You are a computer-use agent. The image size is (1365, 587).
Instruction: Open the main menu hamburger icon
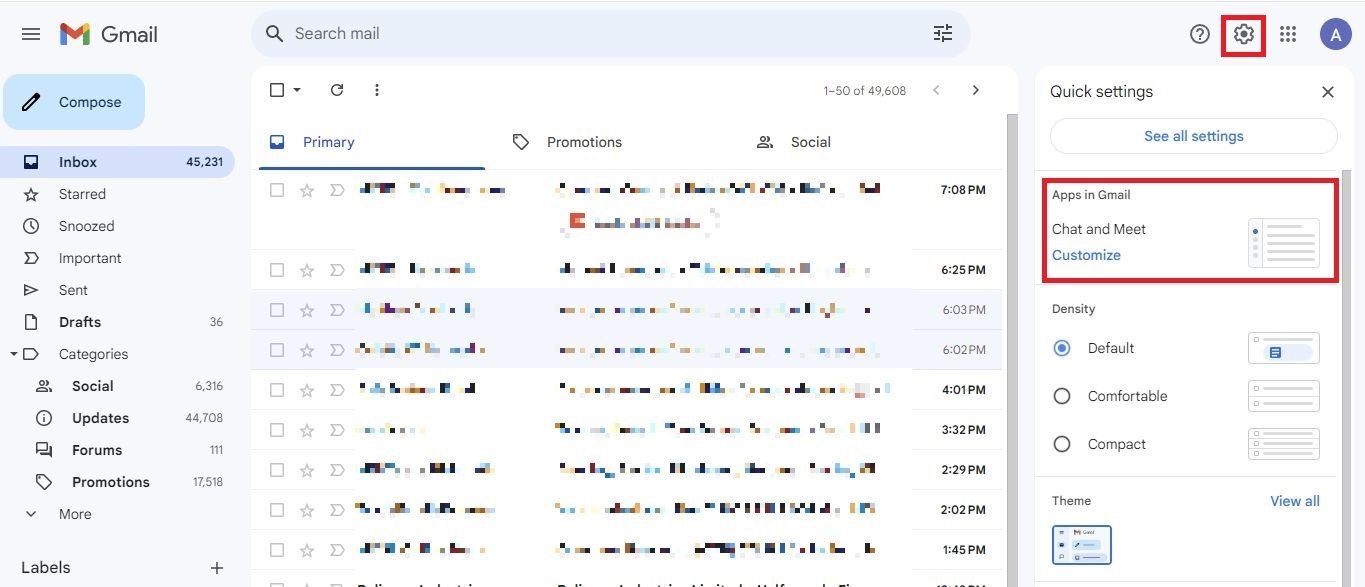click(31, 34)
